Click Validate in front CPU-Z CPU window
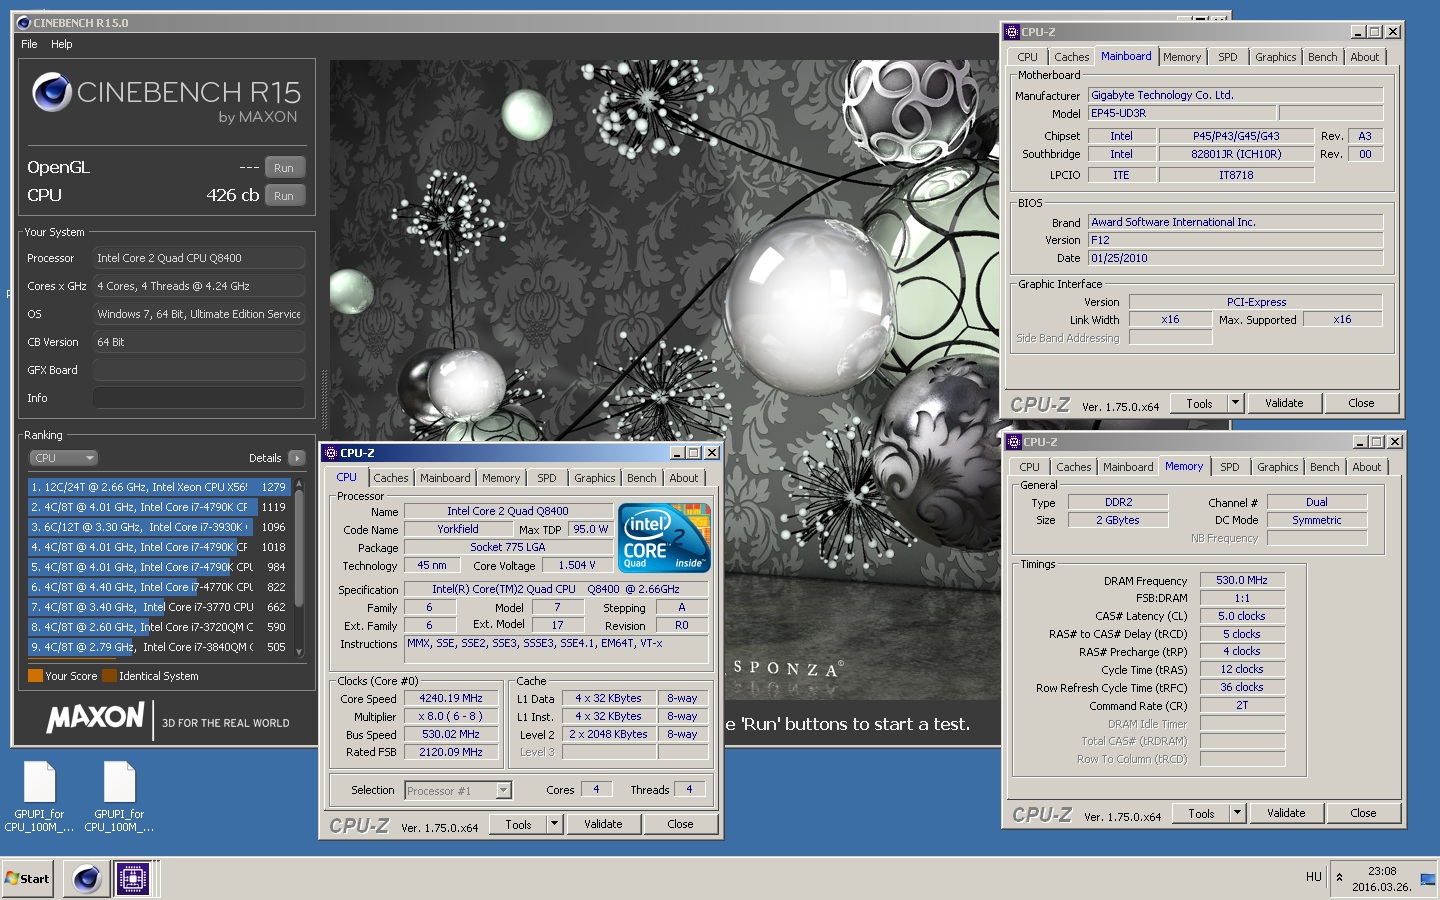 [603, 825]
